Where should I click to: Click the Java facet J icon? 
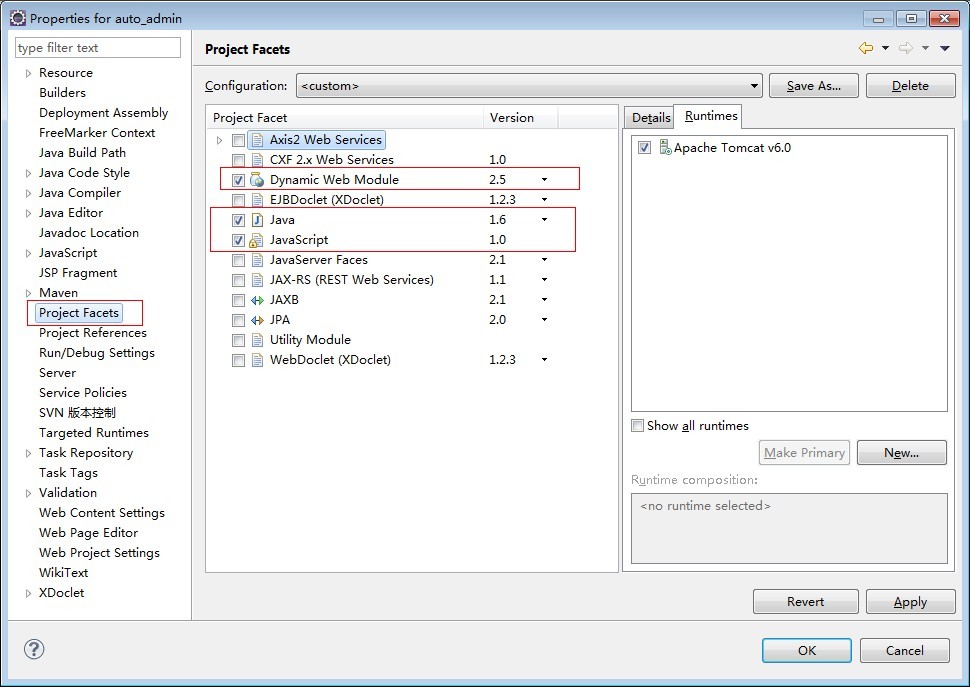257,220
